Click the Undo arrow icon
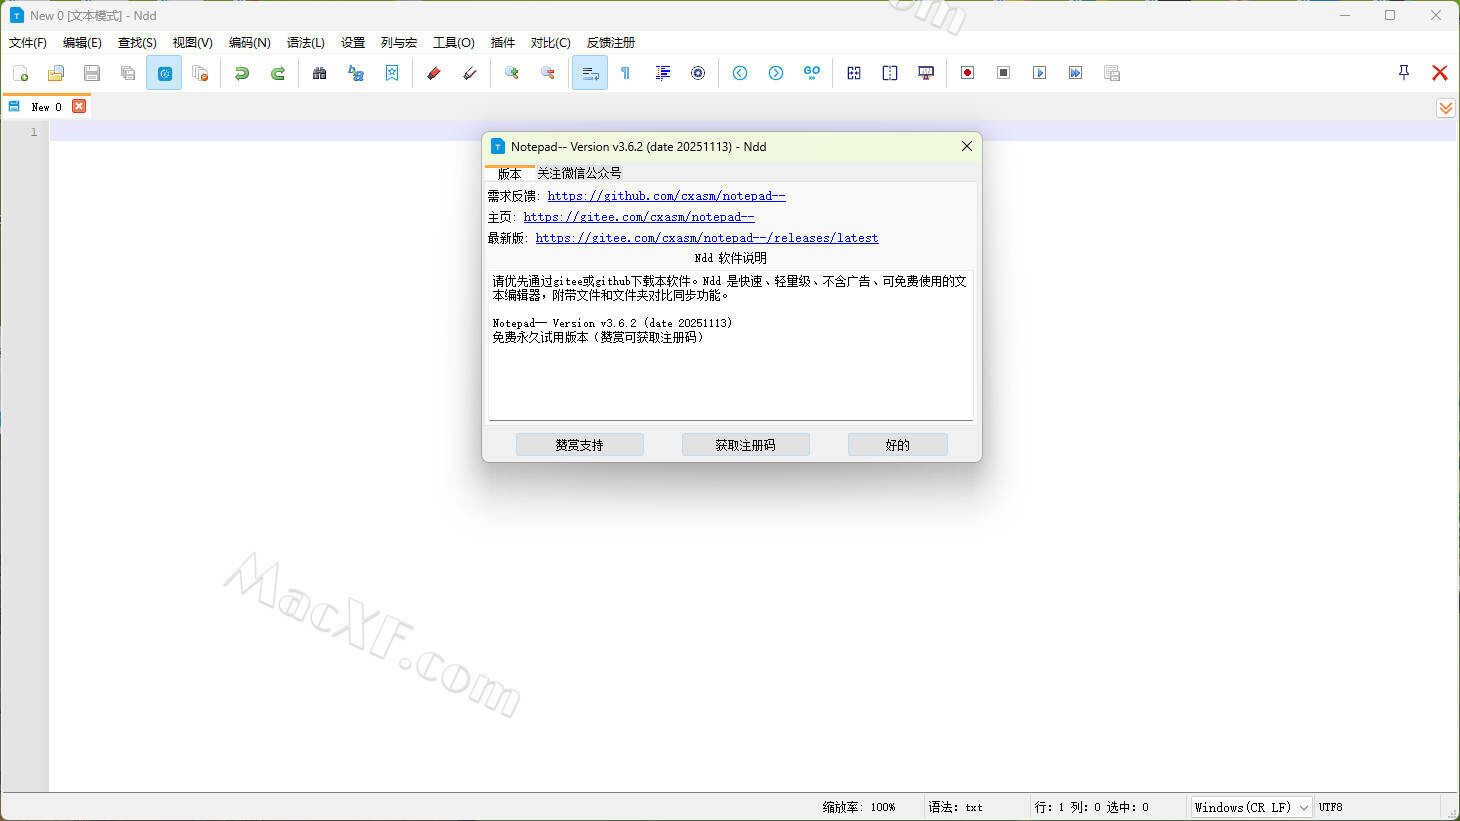Image resolution: width=1460 pixels, height=821 pixels. (241, 73)
